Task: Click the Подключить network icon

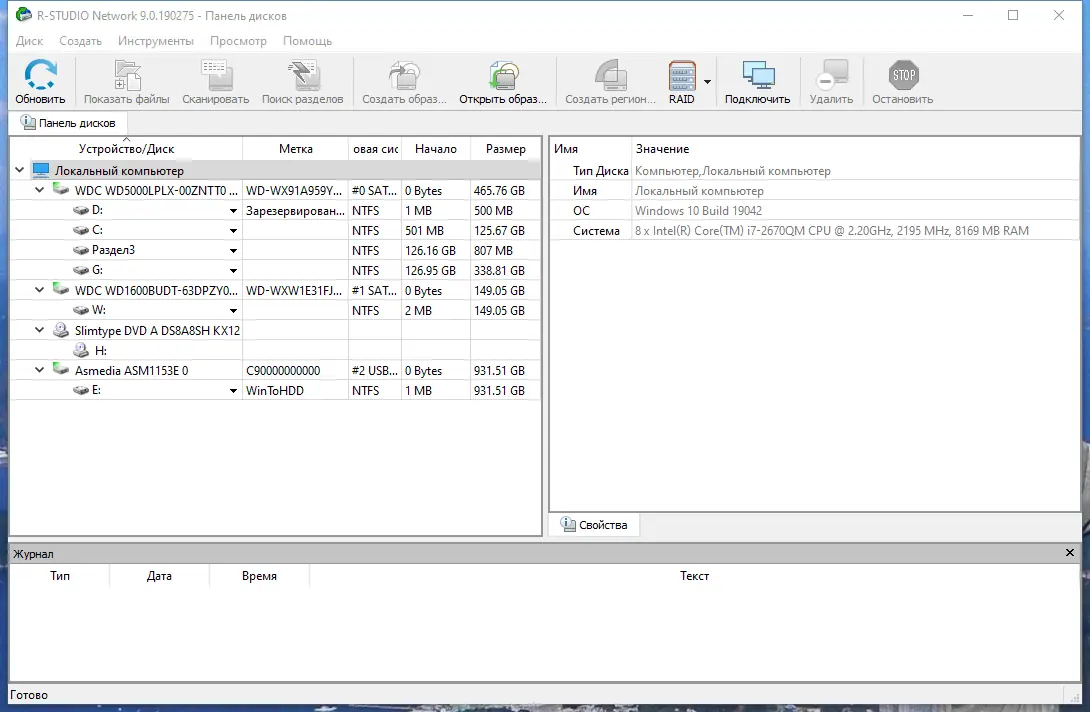Action: 758,74
